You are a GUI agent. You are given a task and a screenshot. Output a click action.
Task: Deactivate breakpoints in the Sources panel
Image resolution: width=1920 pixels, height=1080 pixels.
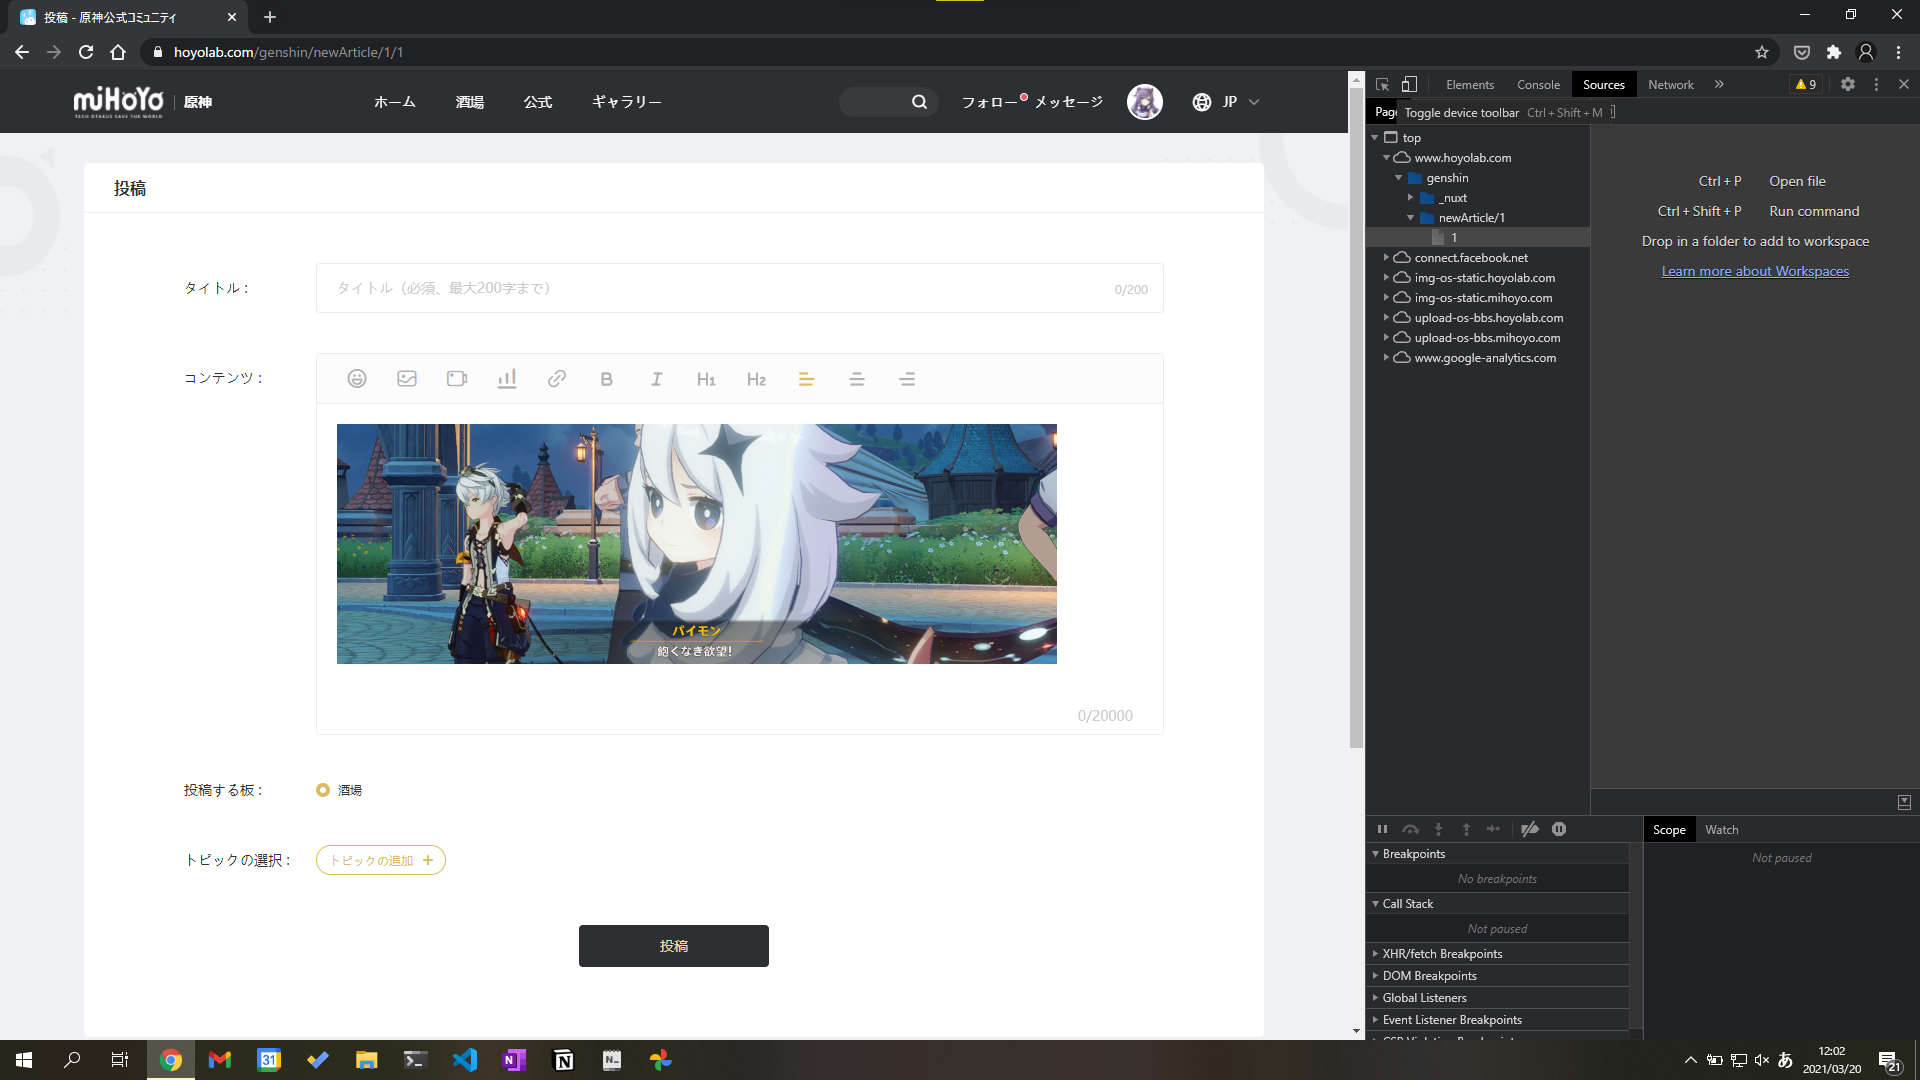pos(1529,829)
